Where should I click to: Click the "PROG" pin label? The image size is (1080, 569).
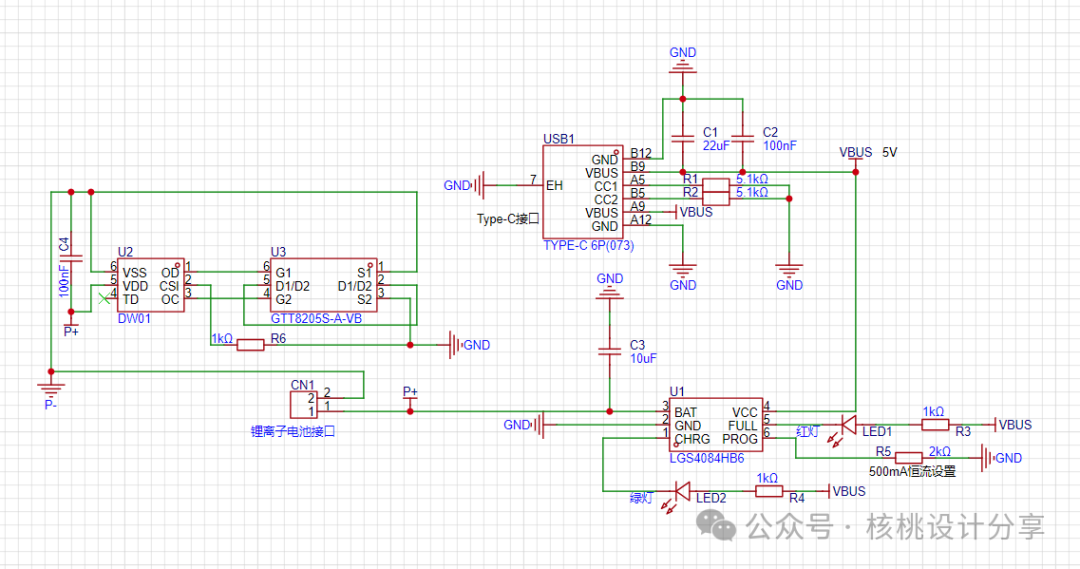tap(740, 439)
